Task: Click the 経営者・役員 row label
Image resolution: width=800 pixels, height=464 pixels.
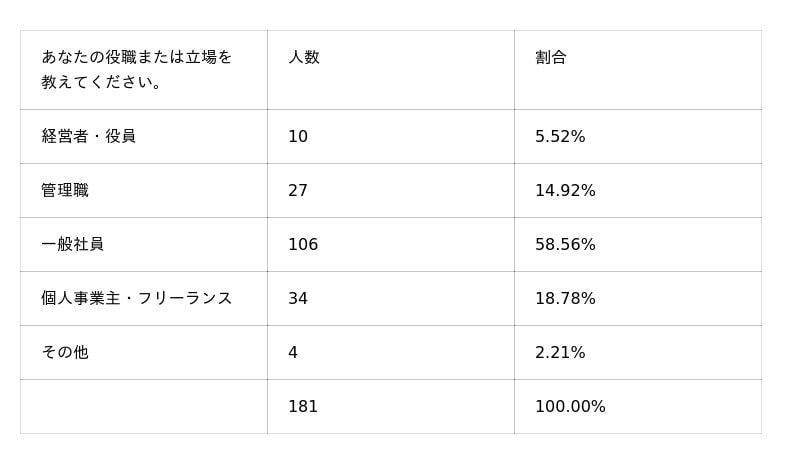Action: click(89, 137)
